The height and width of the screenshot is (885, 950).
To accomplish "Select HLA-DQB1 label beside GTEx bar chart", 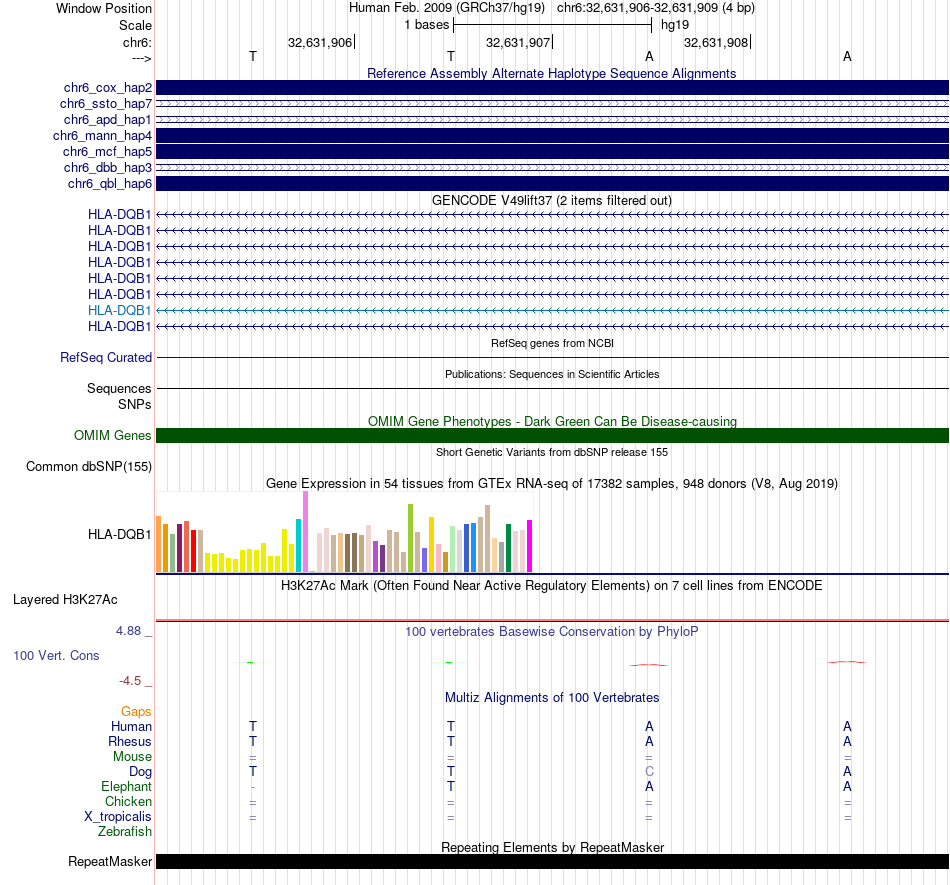I will pos(119,534).
